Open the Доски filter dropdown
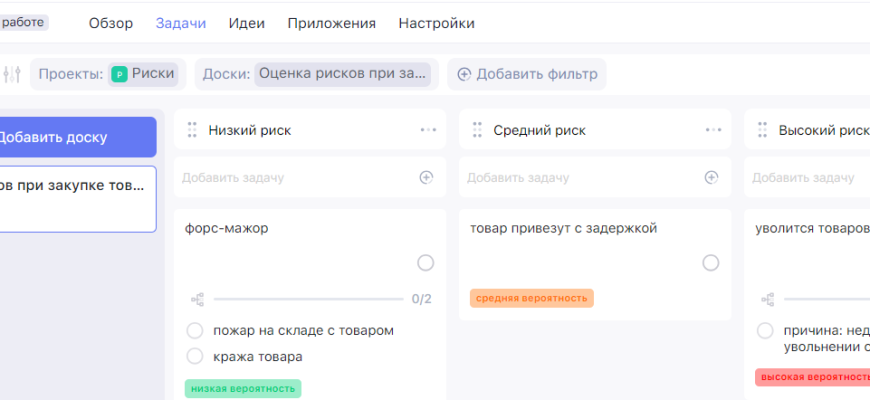Screen dimensions: 870x400 pos(344,74)
